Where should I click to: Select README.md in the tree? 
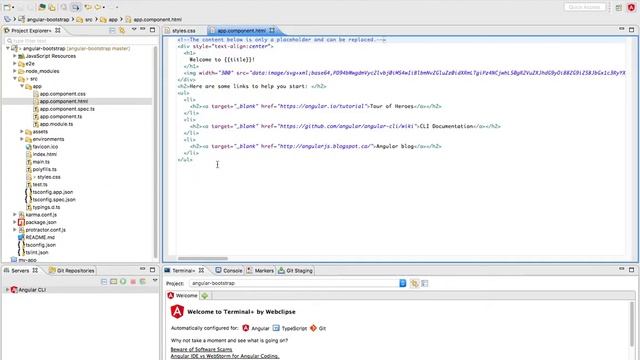click(x=40, y=237)
